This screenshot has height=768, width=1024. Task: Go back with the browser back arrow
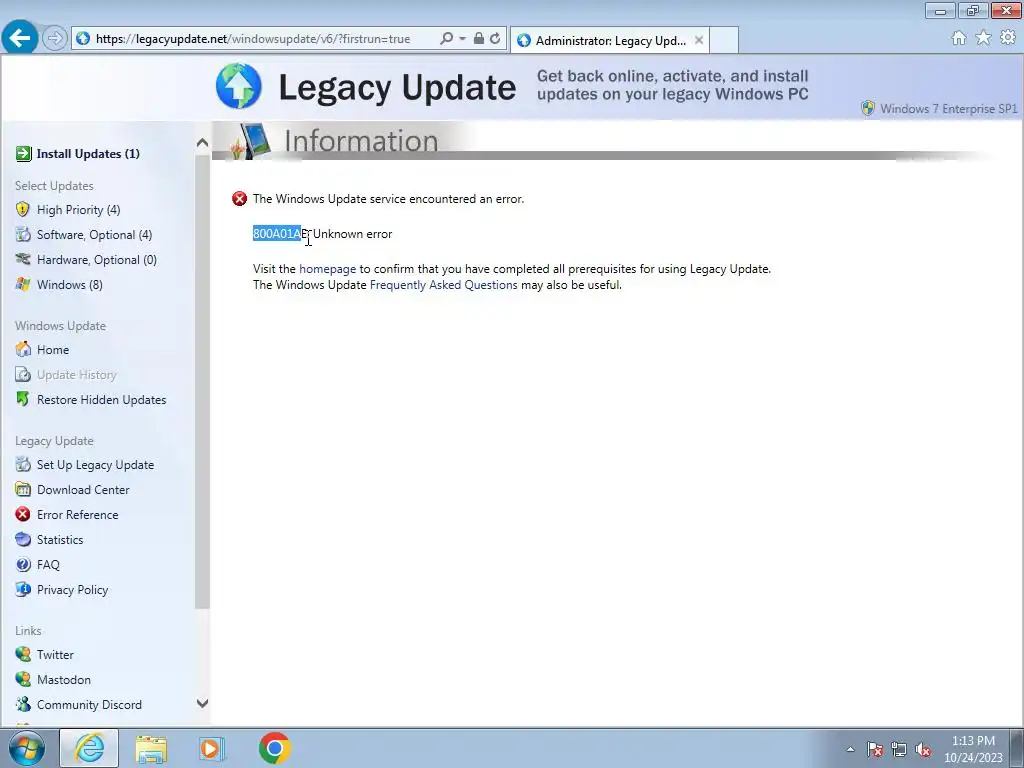coord(20,38)
